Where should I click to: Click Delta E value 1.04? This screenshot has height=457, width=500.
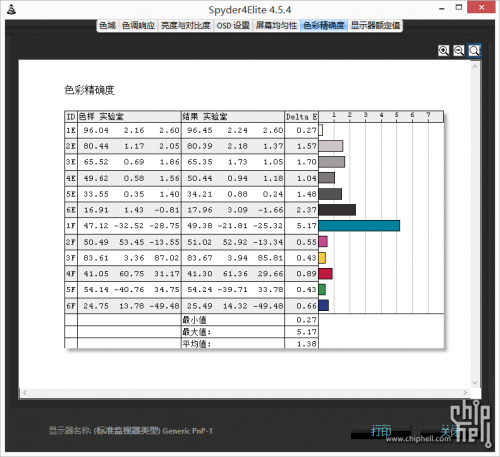(x=306, y=178)
